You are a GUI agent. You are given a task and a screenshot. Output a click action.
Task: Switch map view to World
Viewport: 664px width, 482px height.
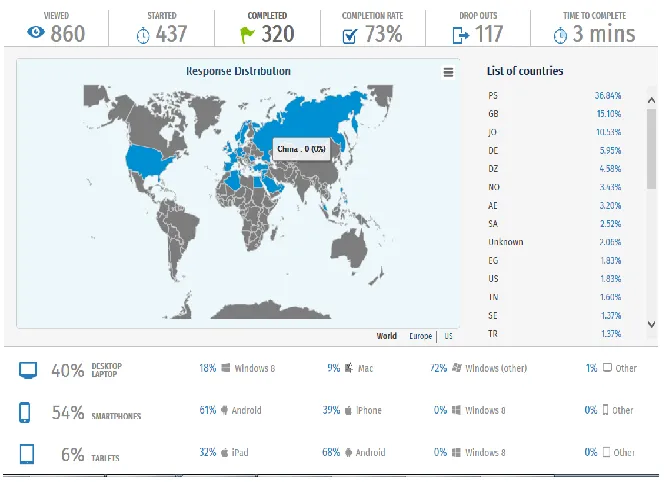tap(387, 336)
